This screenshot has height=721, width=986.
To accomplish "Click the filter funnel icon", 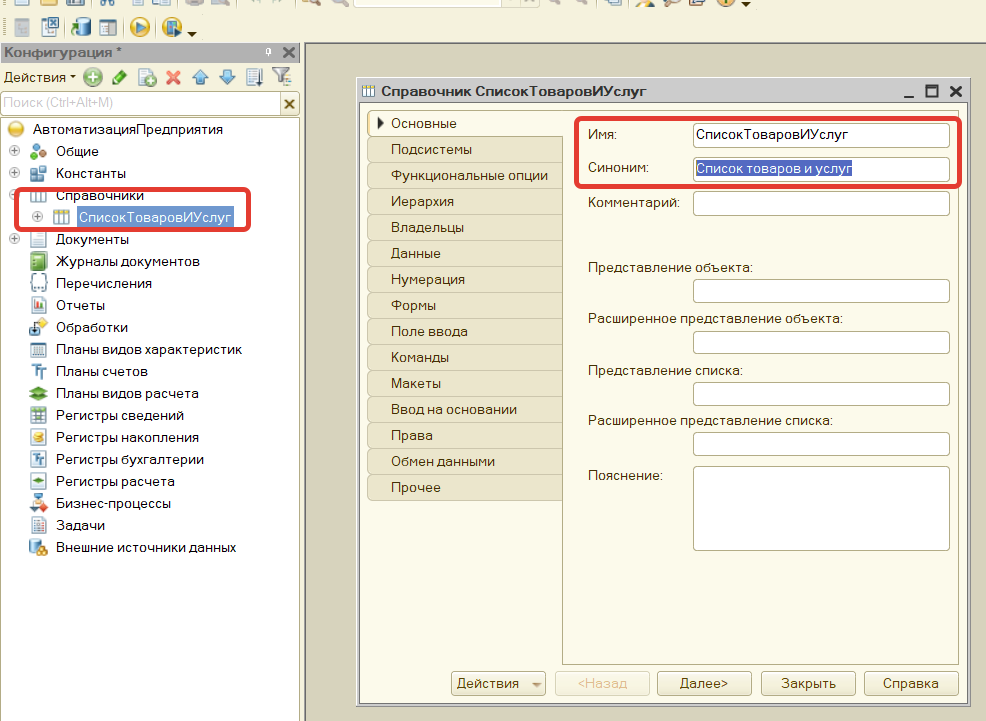I will click(x=282, y=77).
